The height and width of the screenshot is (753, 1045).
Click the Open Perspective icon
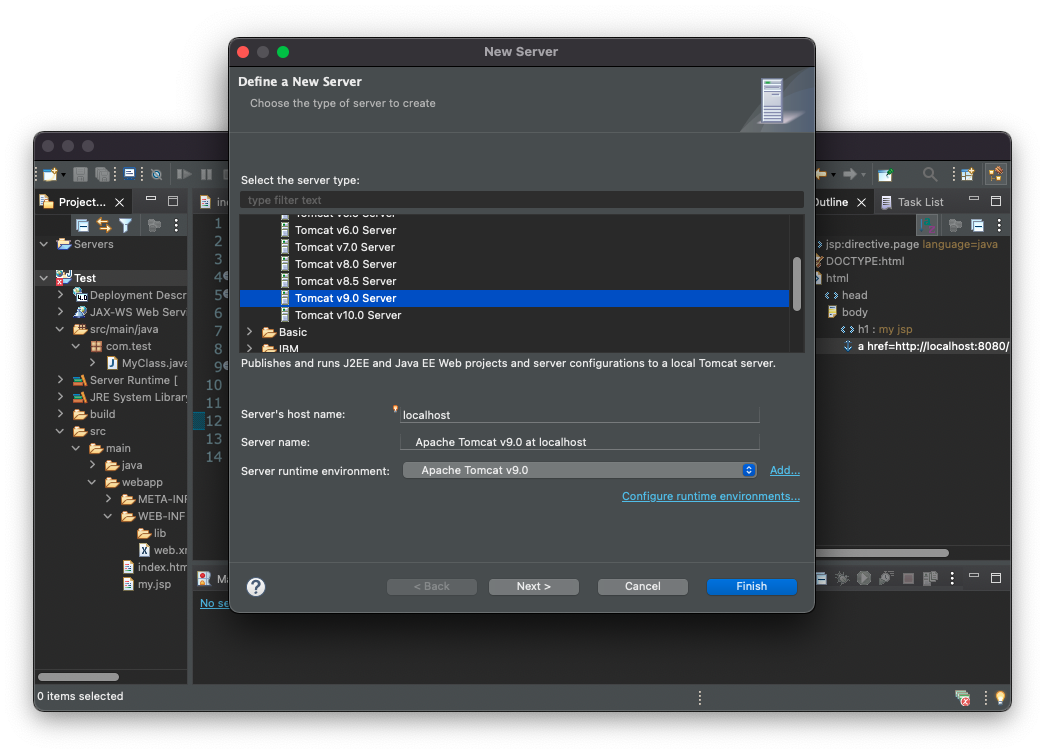tap(968, 175)
